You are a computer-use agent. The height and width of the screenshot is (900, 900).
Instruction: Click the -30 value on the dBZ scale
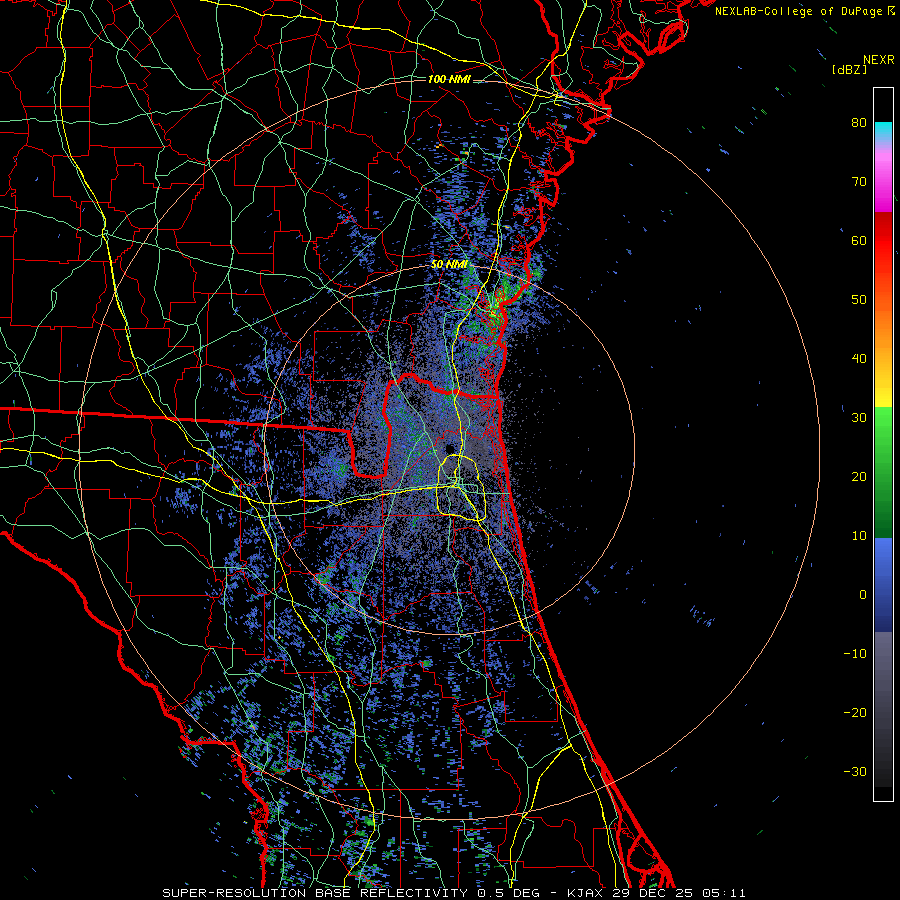(x=855, y=771)
